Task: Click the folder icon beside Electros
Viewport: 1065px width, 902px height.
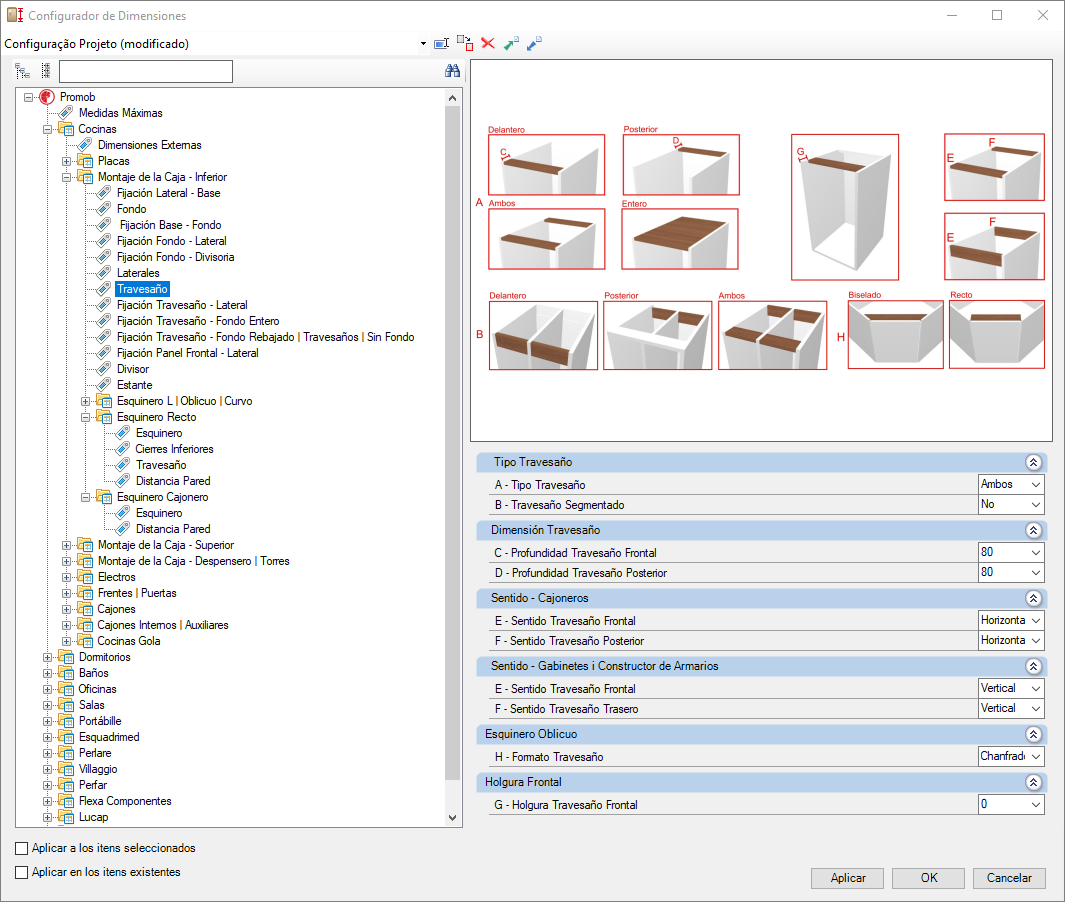Action: pos(85,577)
